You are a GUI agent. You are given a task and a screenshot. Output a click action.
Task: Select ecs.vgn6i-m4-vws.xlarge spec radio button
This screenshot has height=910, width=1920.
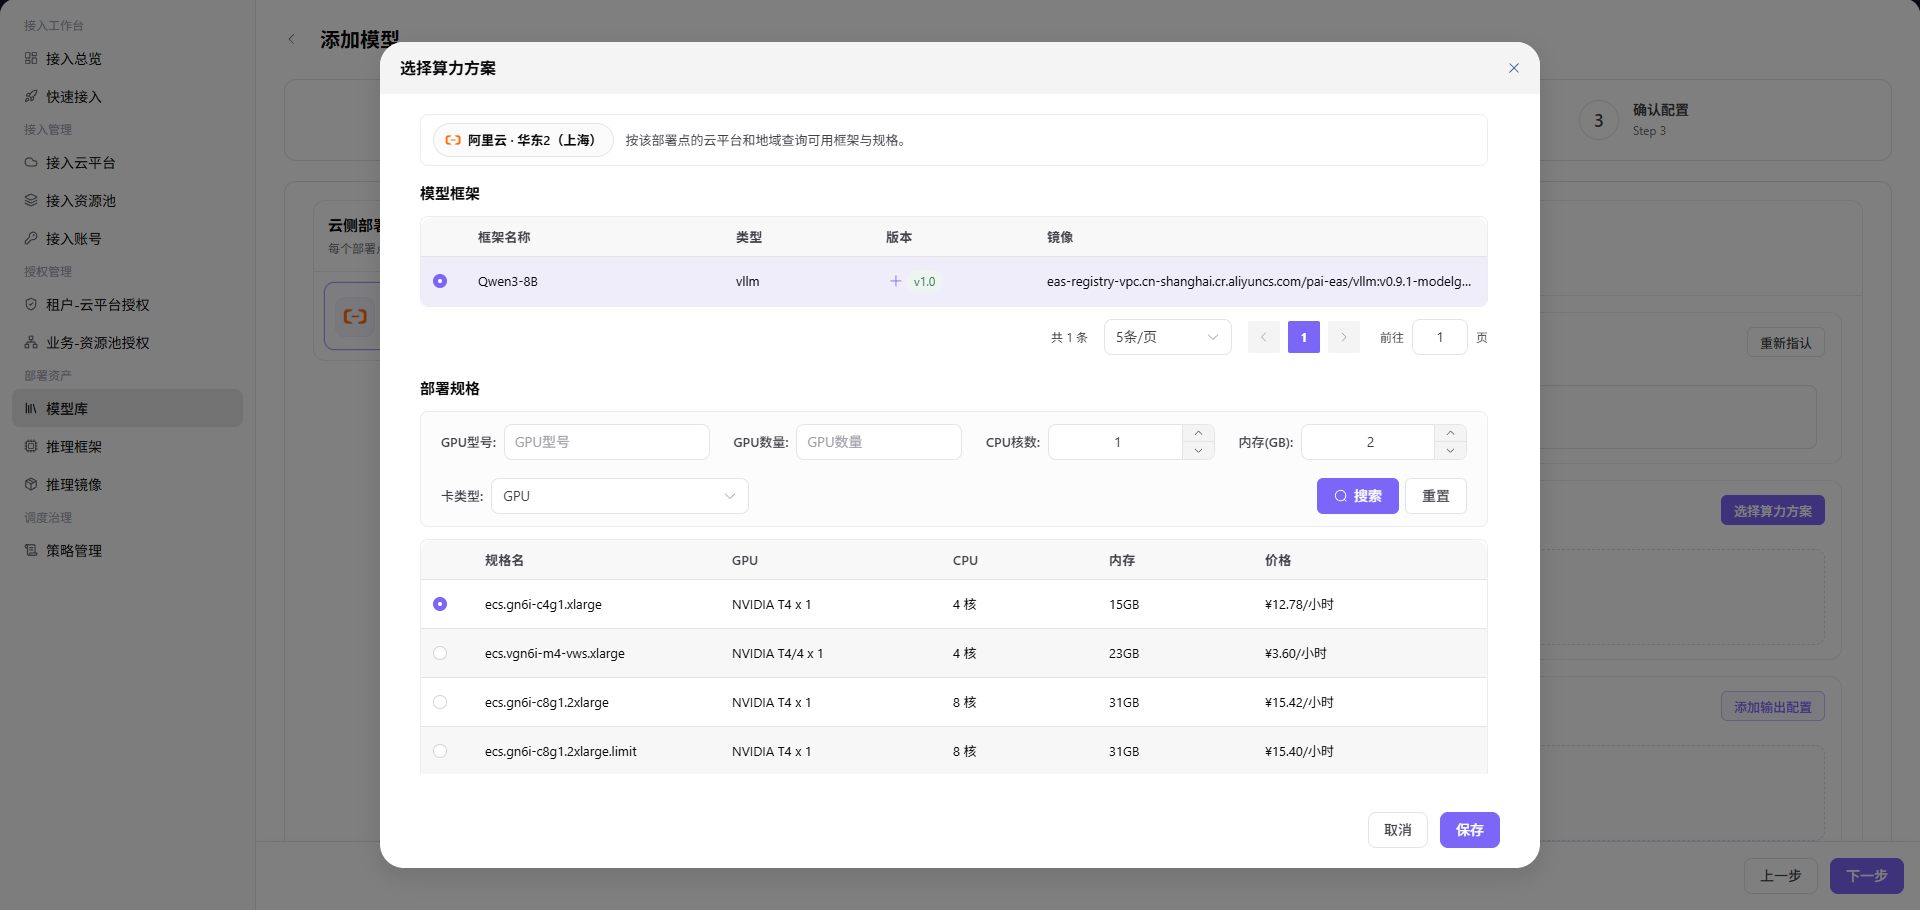(440, 653)
